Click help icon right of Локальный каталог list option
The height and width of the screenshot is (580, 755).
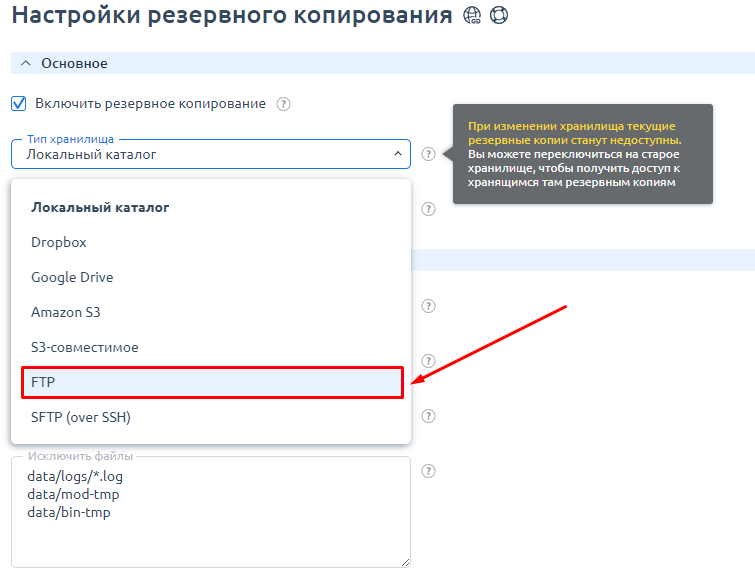coord(428,209)
